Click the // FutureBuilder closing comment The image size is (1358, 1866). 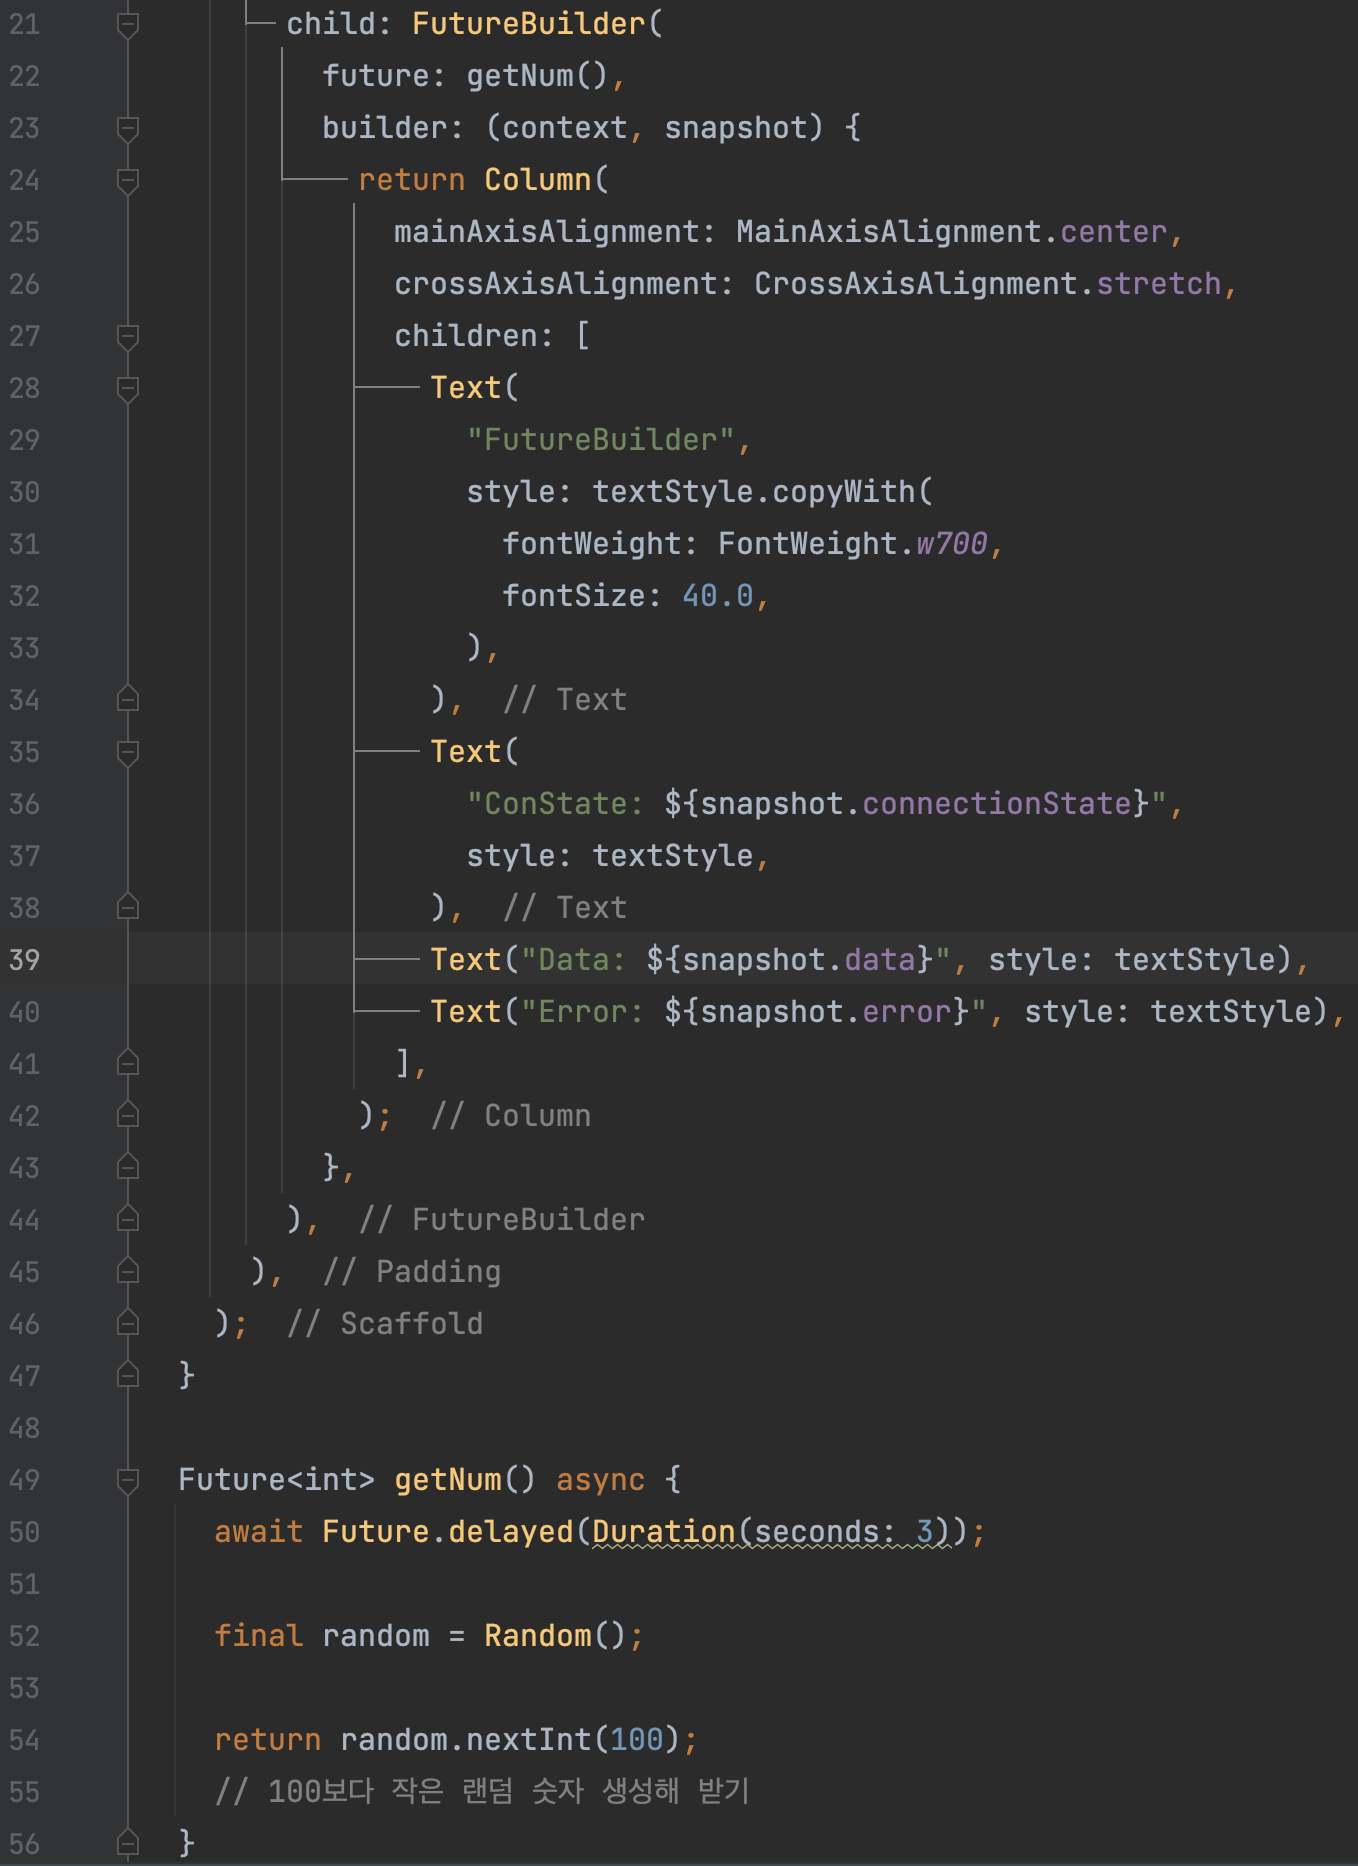(502, 1220)
